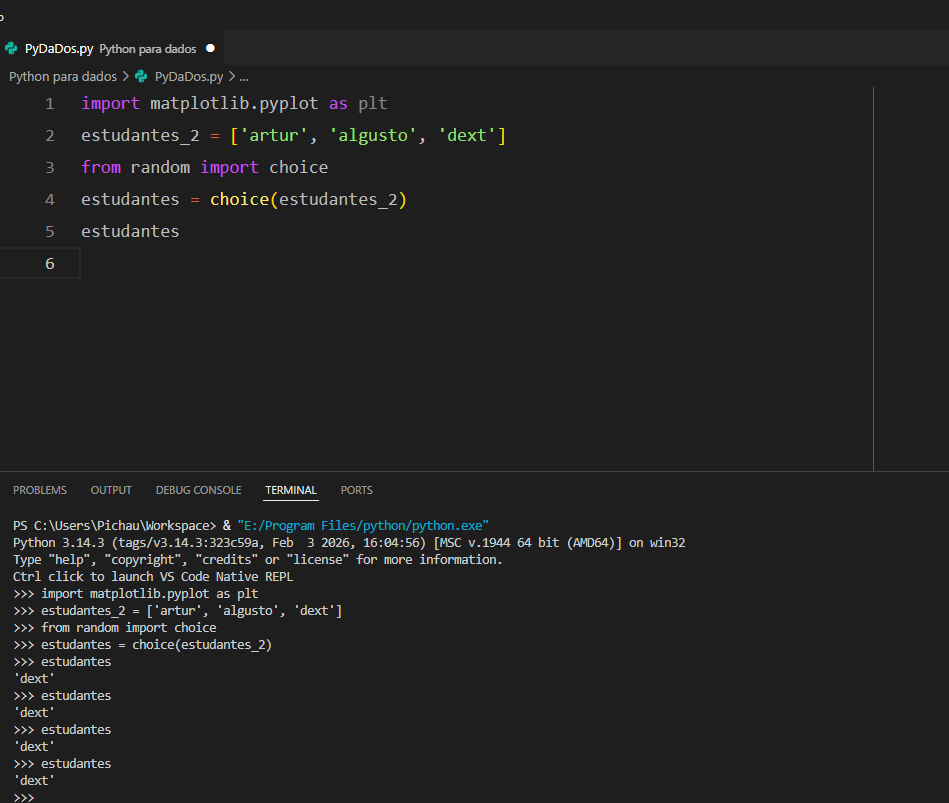Click the Python icon in the breadcrumb
Screen dimensions: 949x803
(141, 76)
